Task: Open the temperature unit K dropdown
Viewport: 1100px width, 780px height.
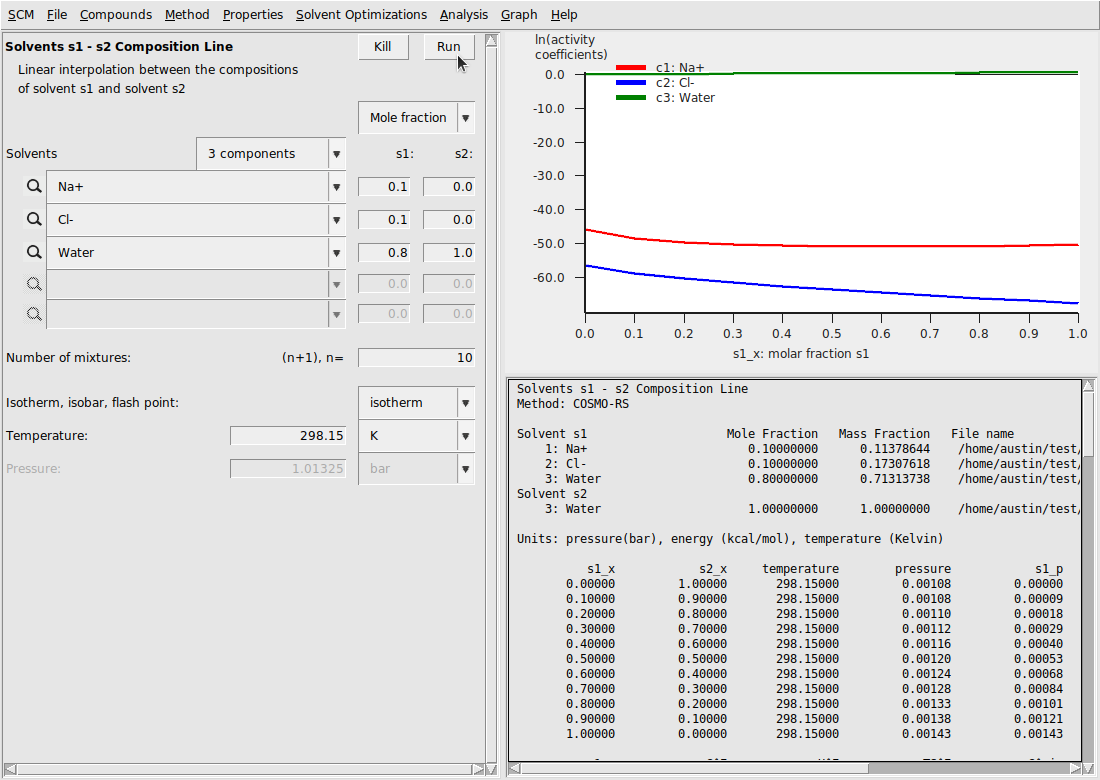Action: (x=465, y=436)
